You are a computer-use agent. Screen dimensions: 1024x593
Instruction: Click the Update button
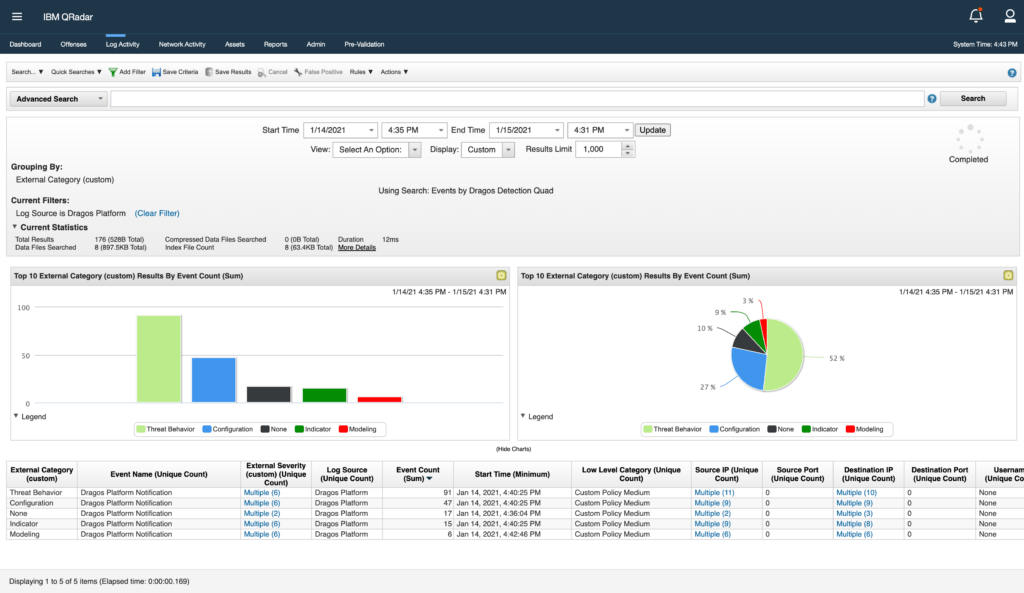point(652,130)
